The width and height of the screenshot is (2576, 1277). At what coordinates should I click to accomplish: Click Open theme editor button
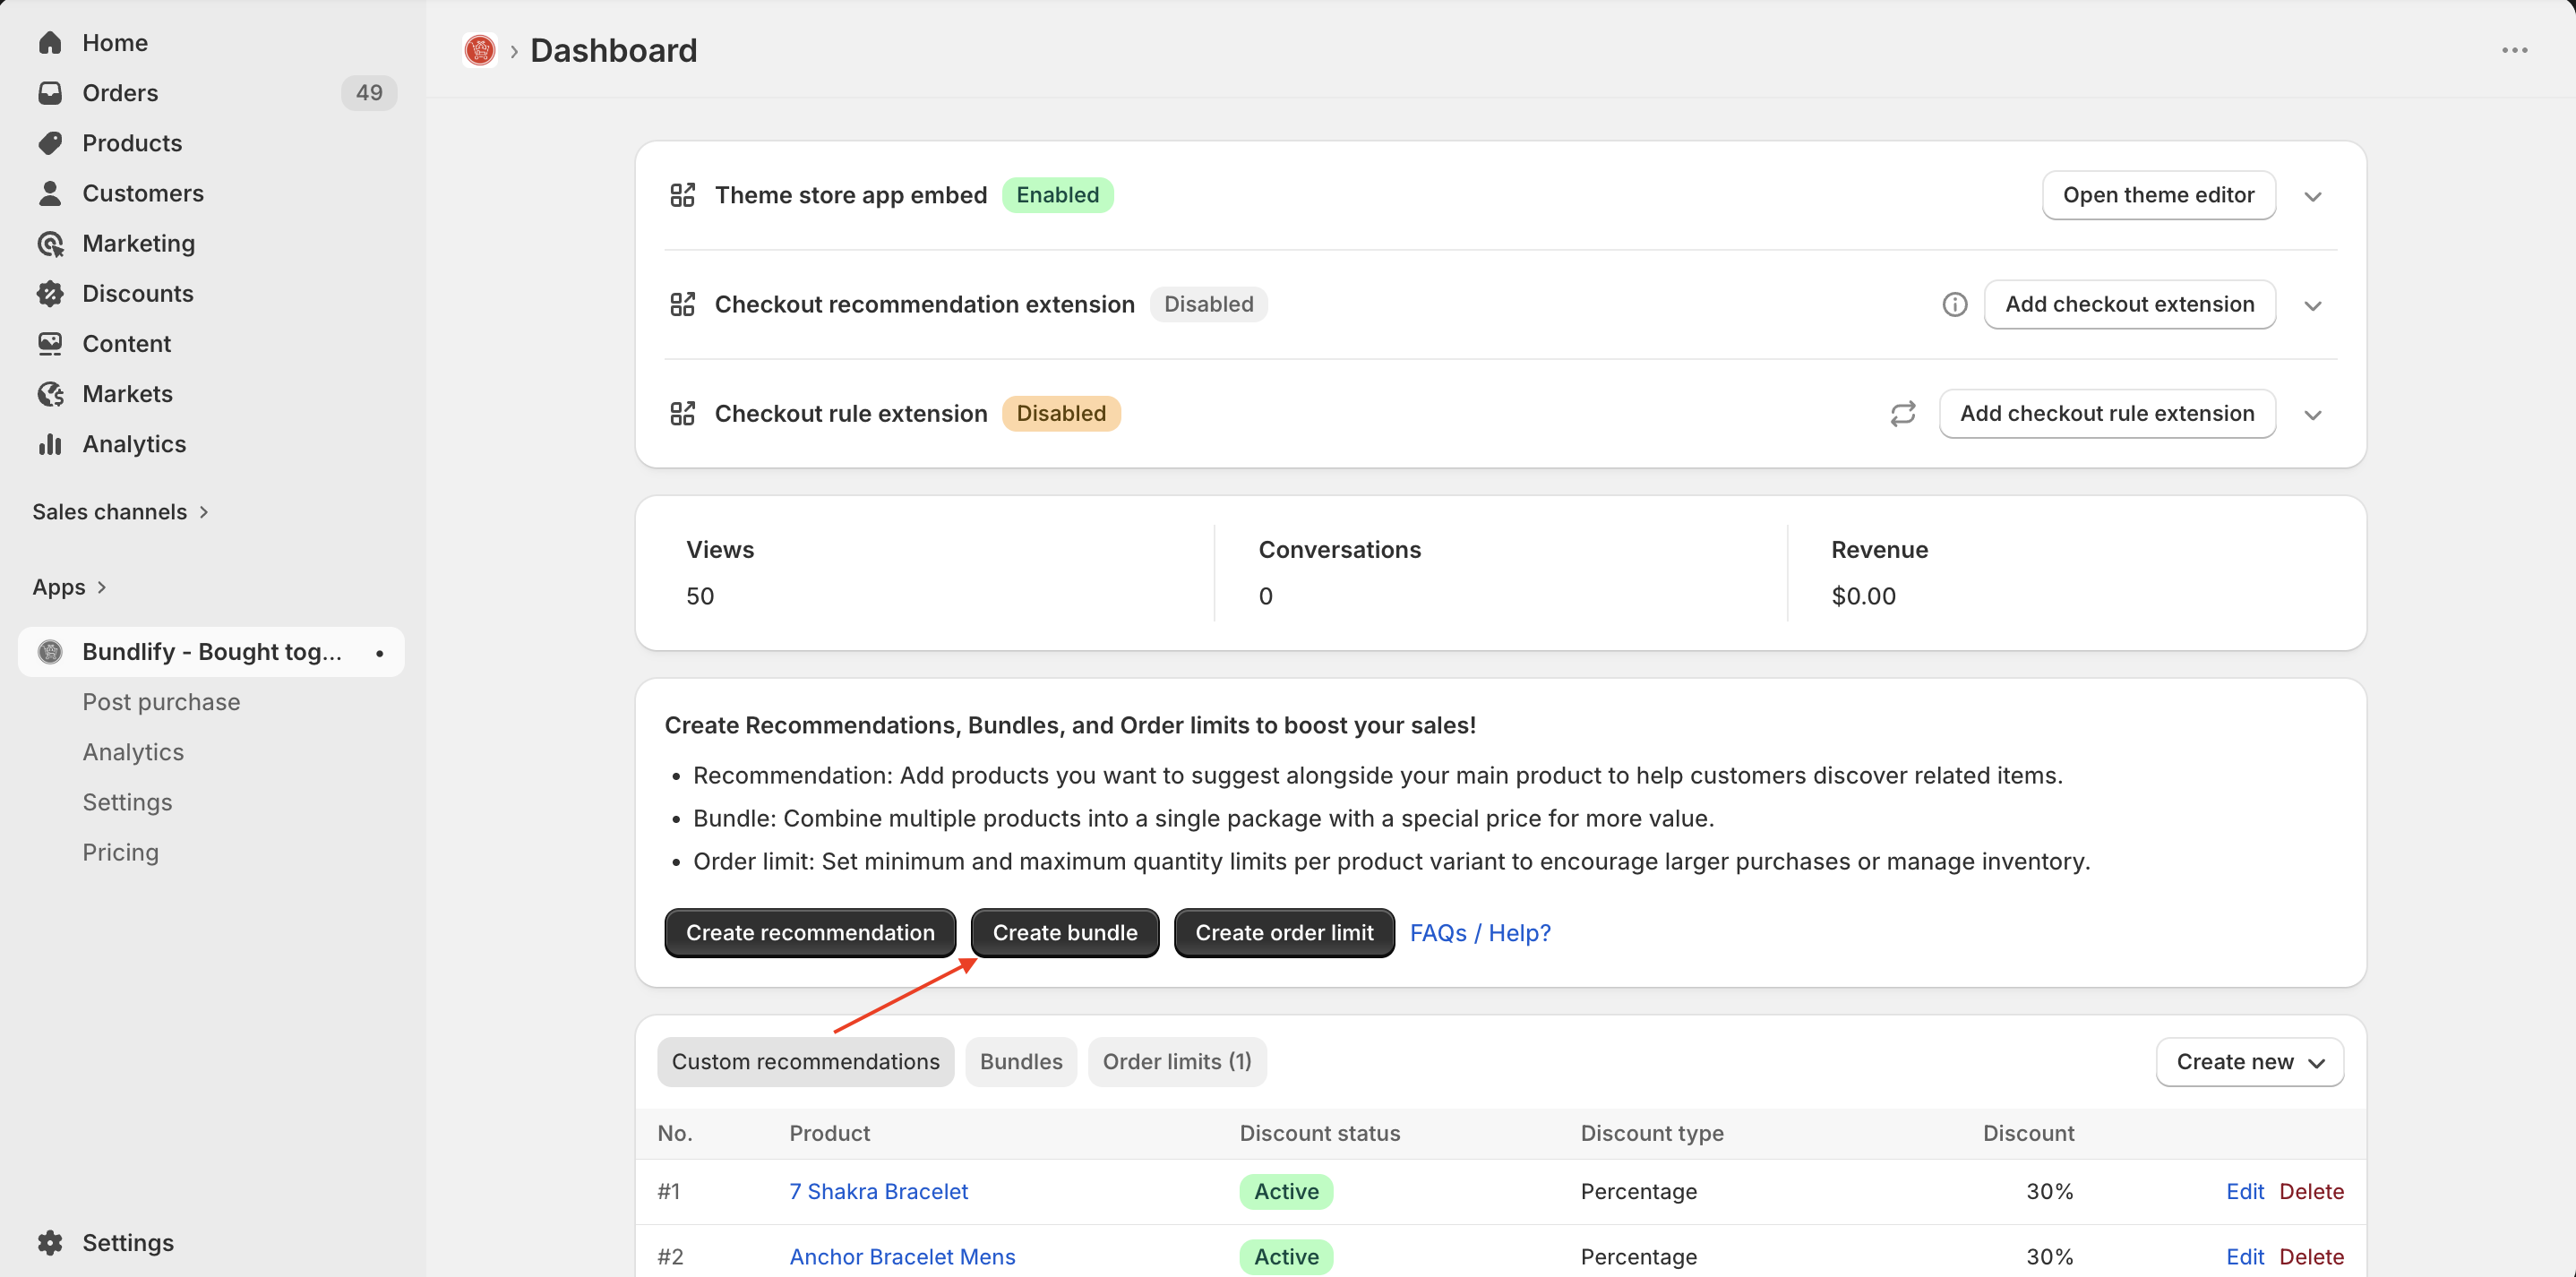click(x=2158, y=195)
